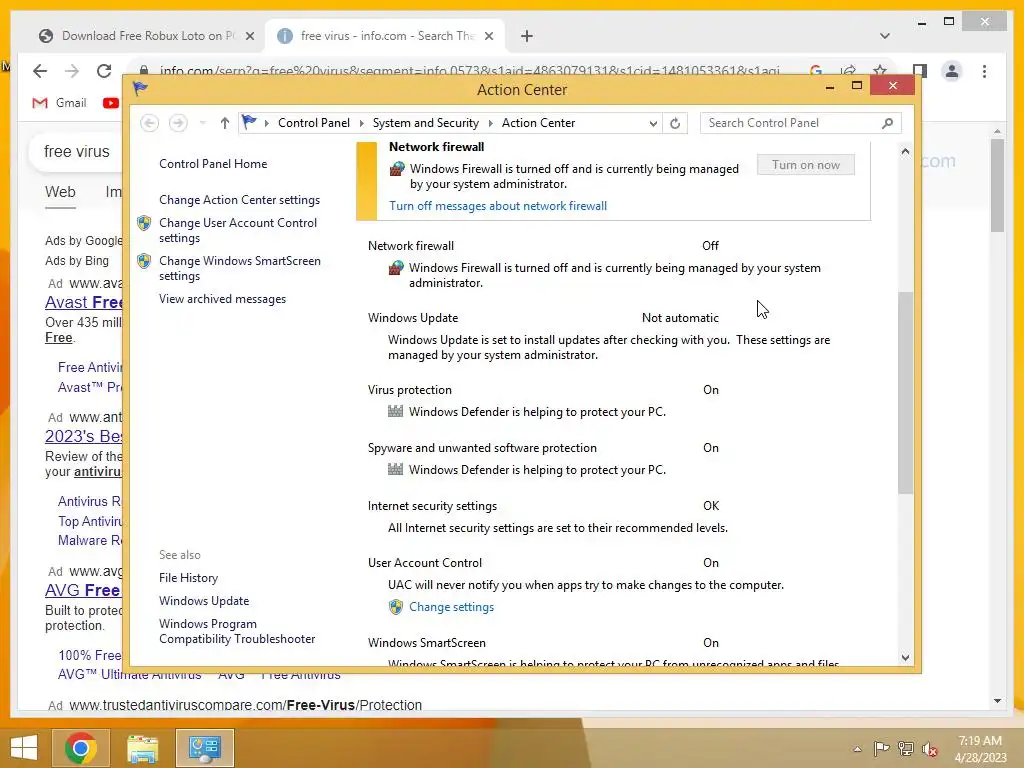Switch to free virus info.com tab
Screen dimensions: 1024x768
point(385,37)
